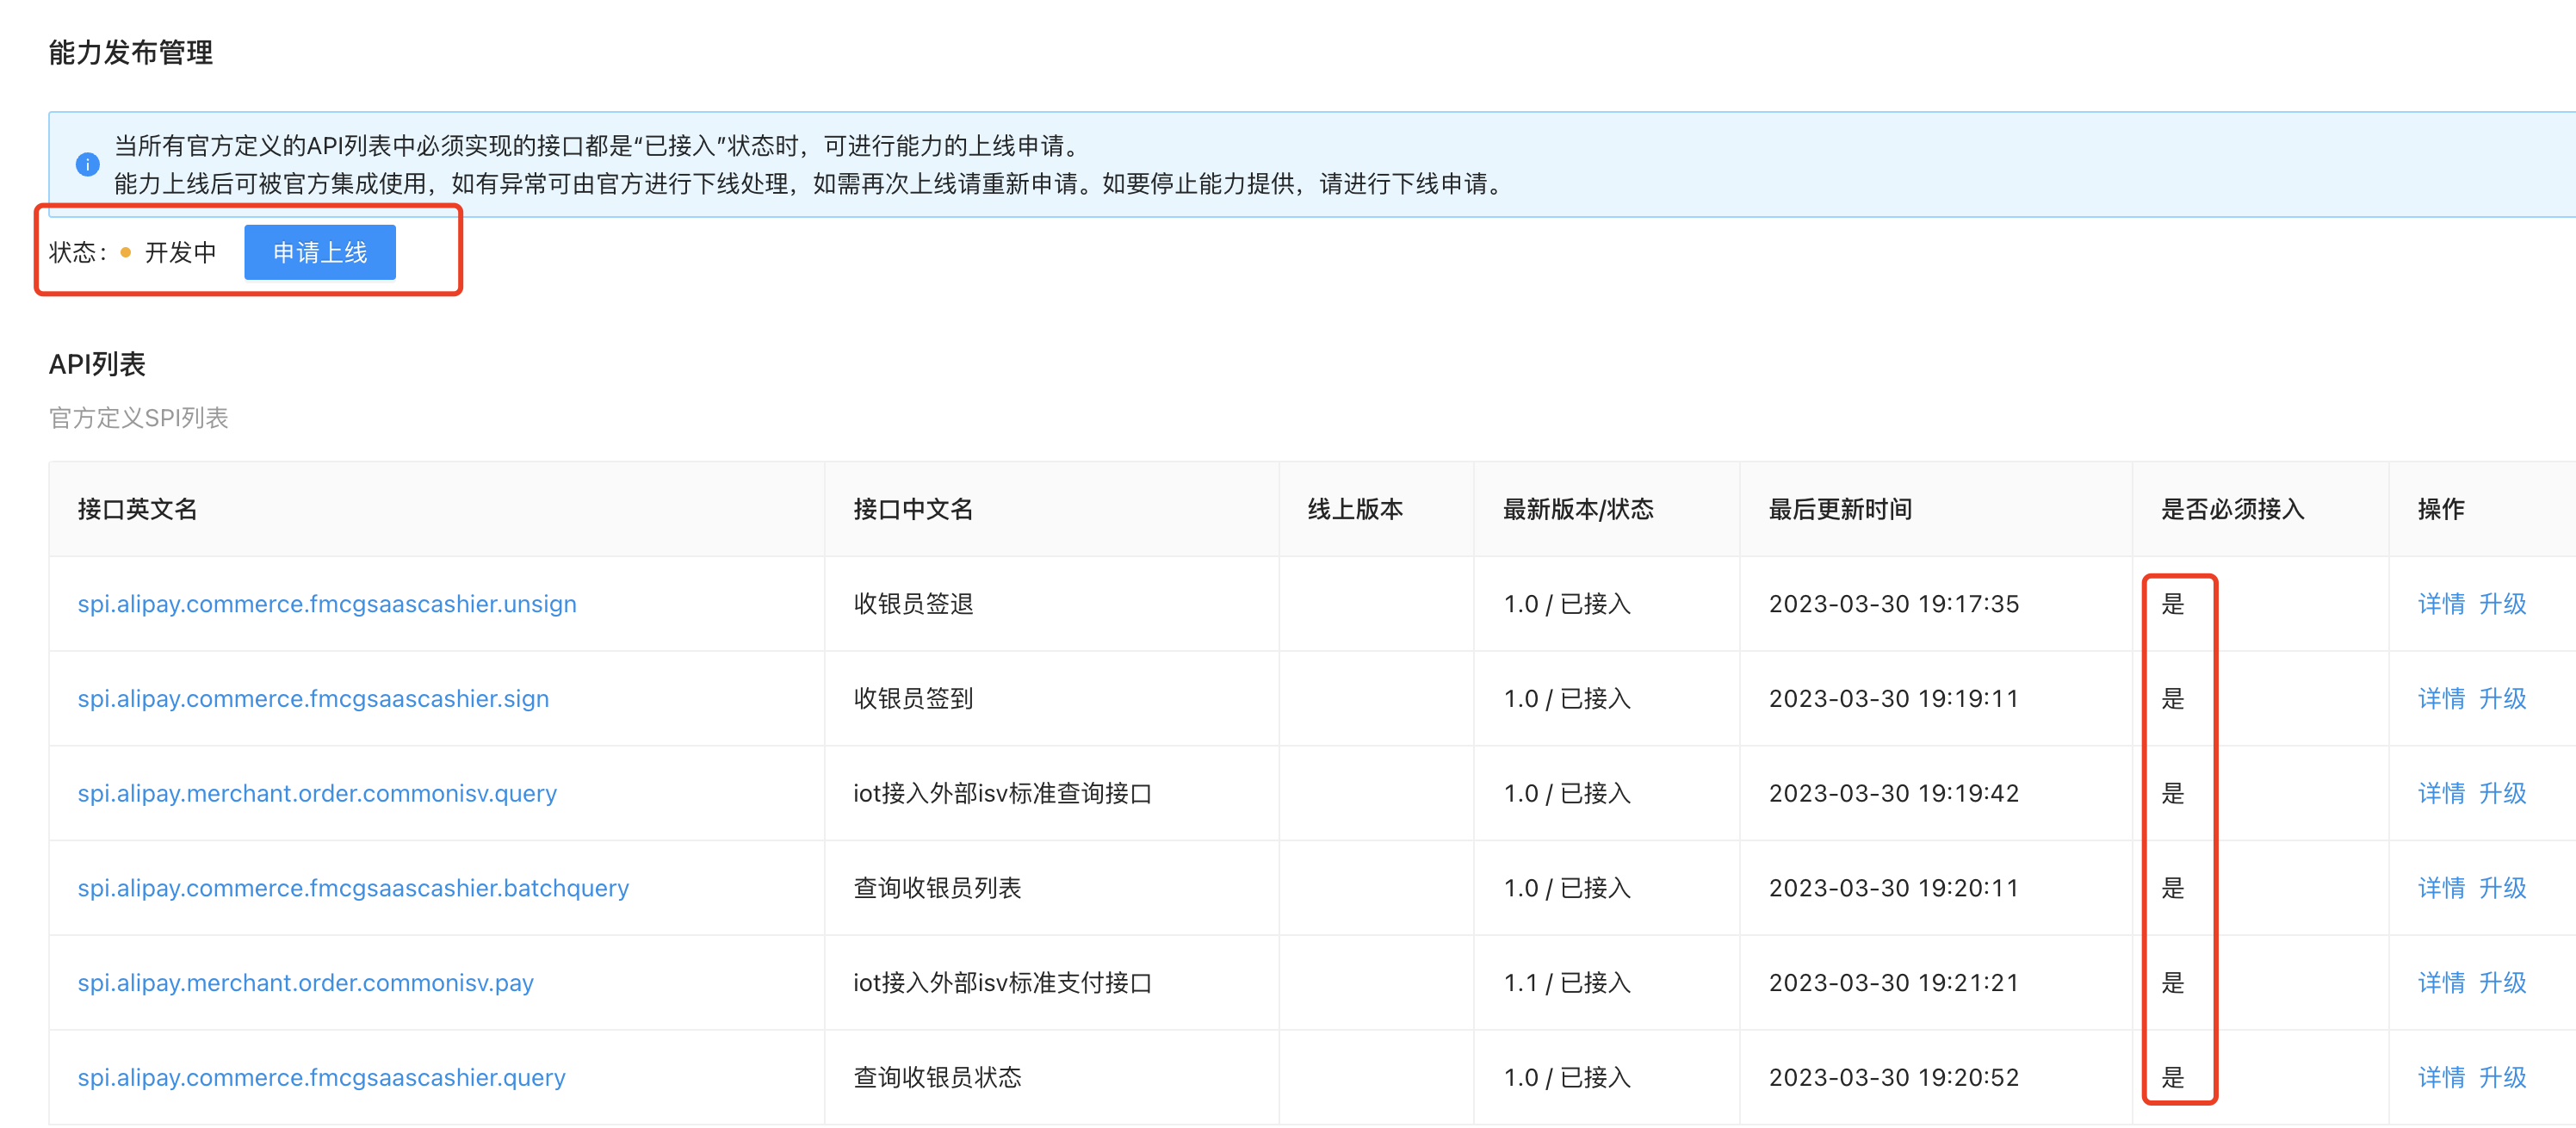Click 升级 for the 查询收银员列表 row

2502,888
